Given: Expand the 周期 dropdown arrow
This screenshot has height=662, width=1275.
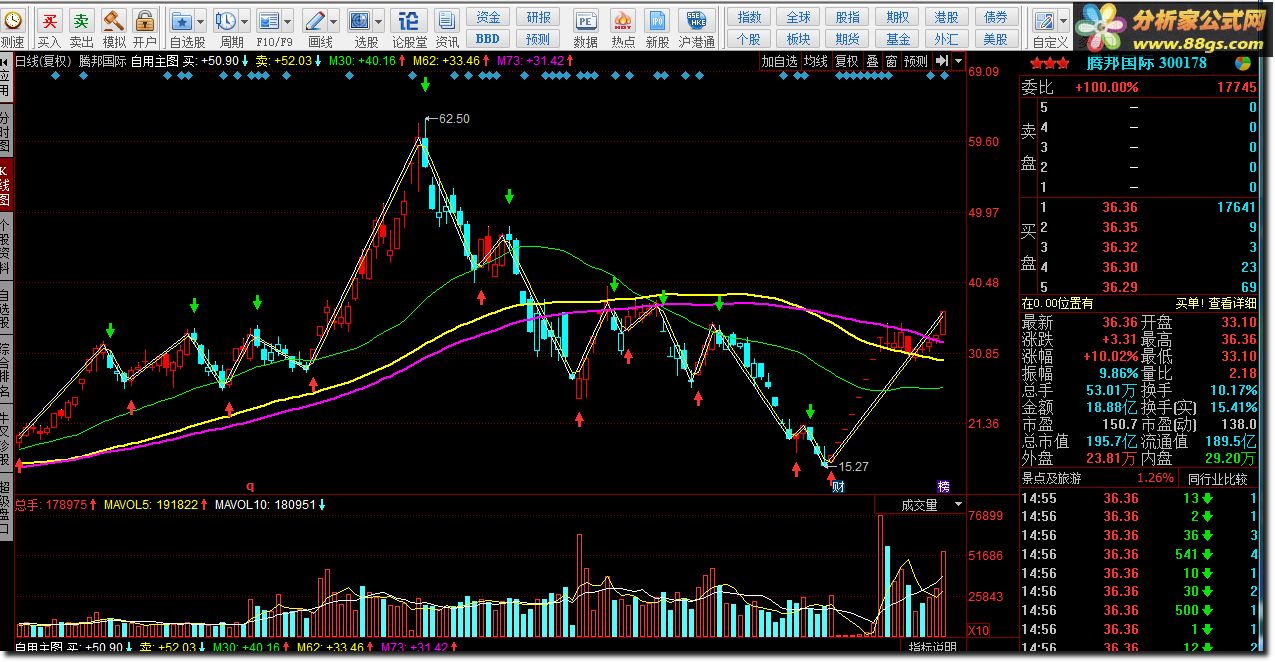Looking at the screenshot, I should tap(245, 21).
